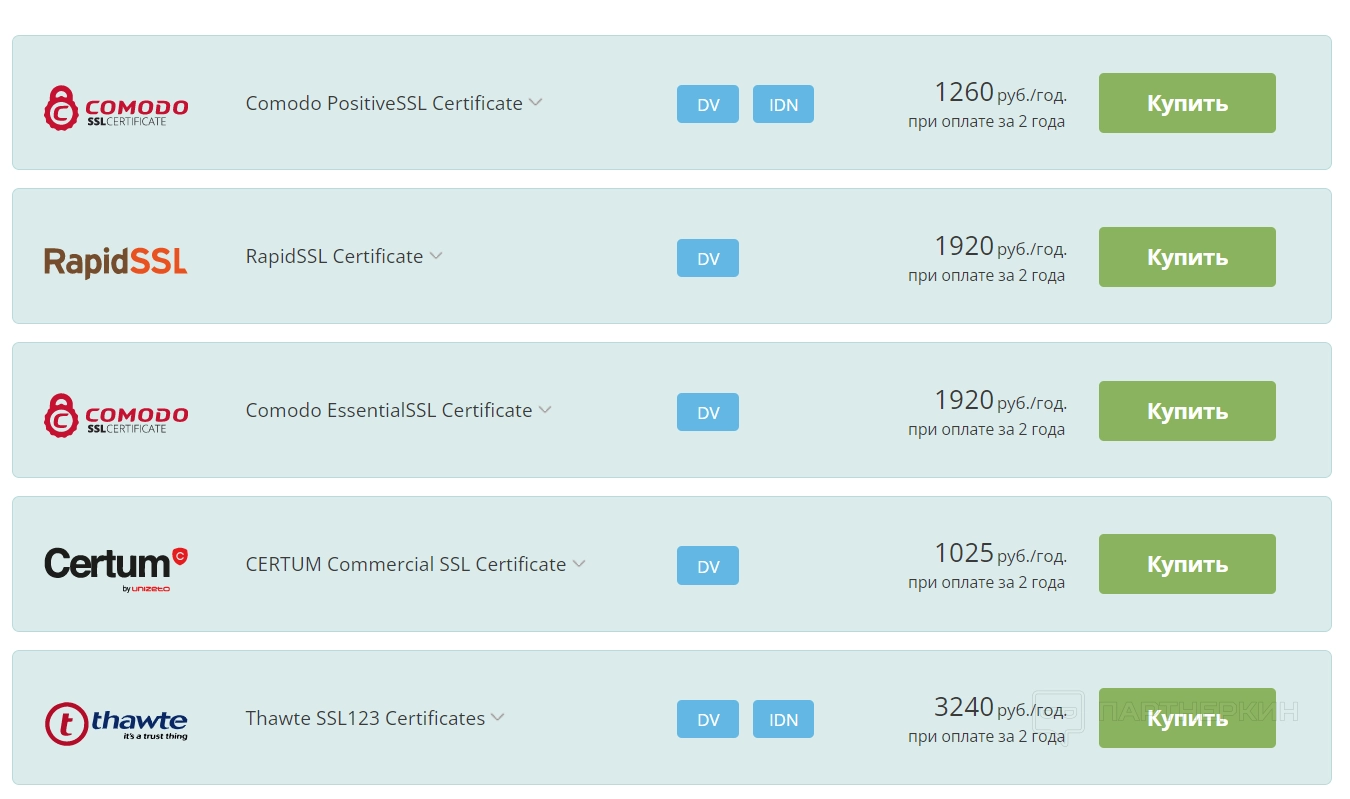Click the IDN badge for Comodo PositiveSSL

coord(783,104)
